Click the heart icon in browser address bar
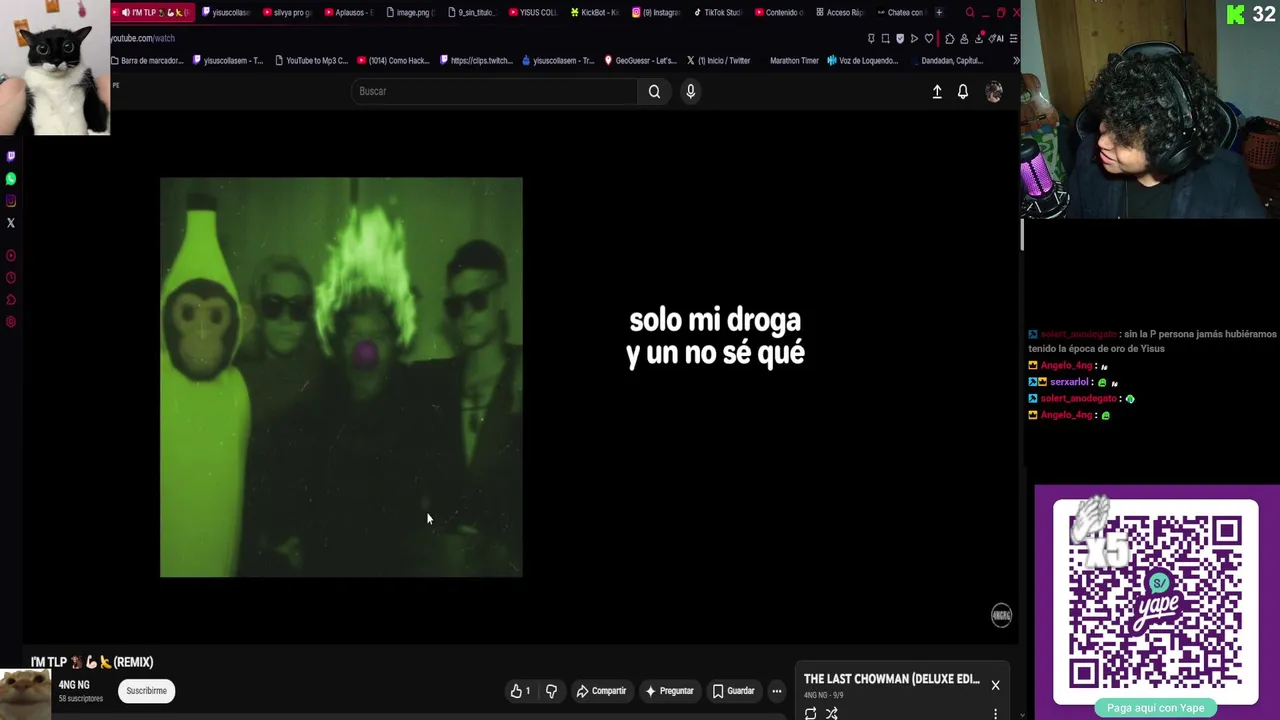The height and width of the screenshot is (720, 1280). tap(929, 38)
